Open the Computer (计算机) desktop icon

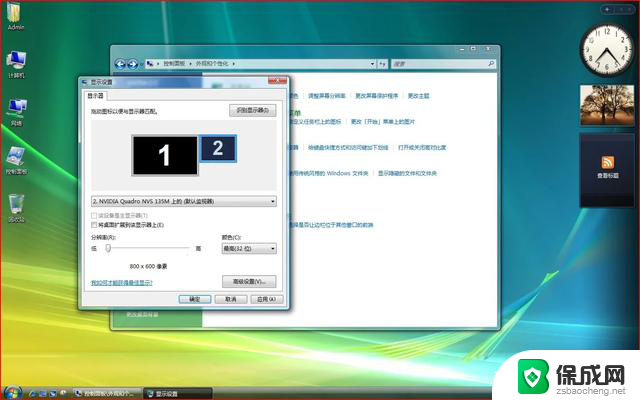pyautogui.click(x=16, y=63)
